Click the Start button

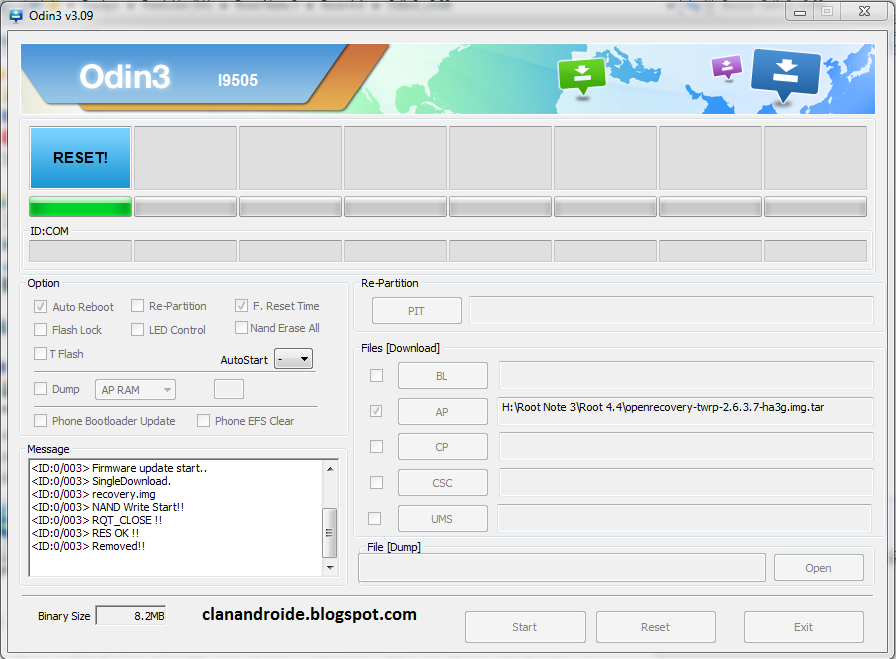pos(525,627)
